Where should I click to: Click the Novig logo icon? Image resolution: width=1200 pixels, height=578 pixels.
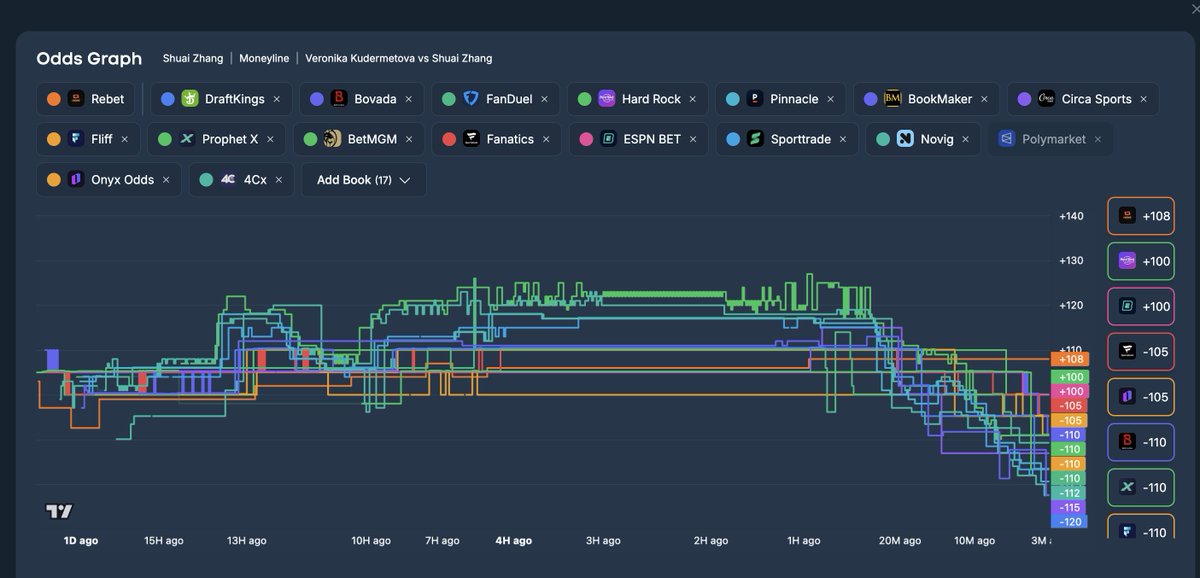pos(905,139)
